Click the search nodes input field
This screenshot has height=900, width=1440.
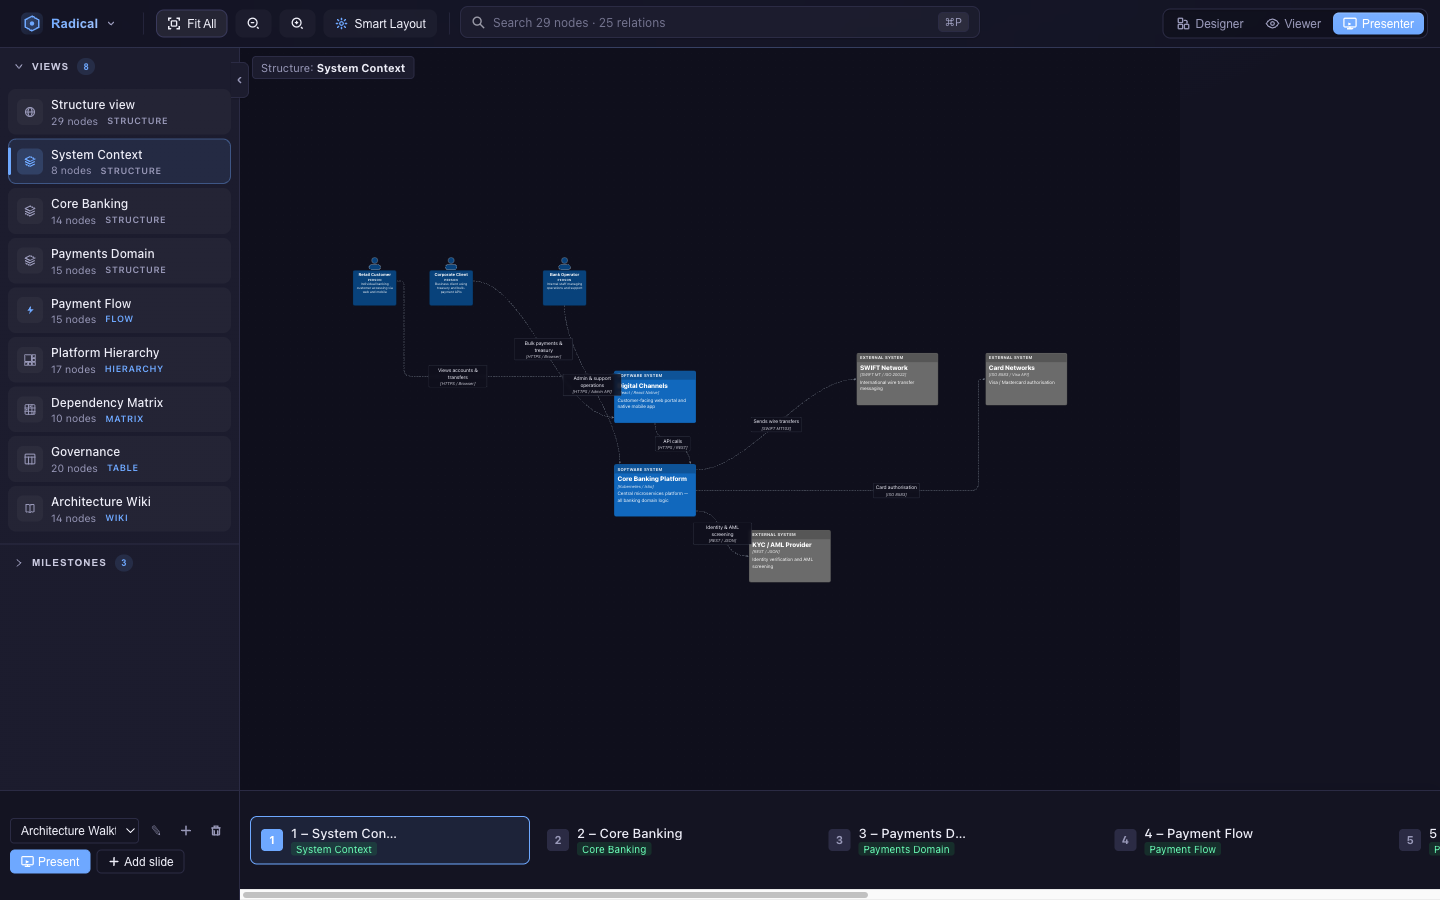(719, 23)
